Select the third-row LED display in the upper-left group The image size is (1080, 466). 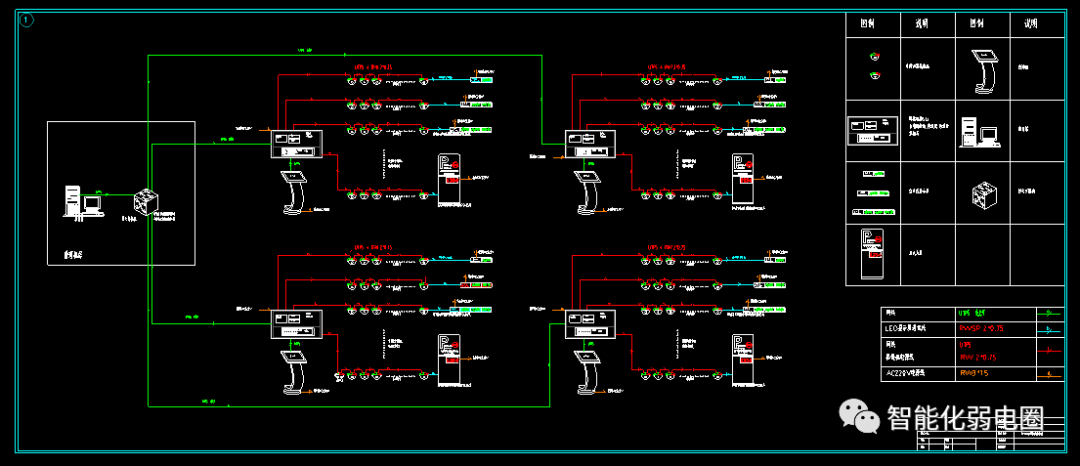click(x=471, y=129)
